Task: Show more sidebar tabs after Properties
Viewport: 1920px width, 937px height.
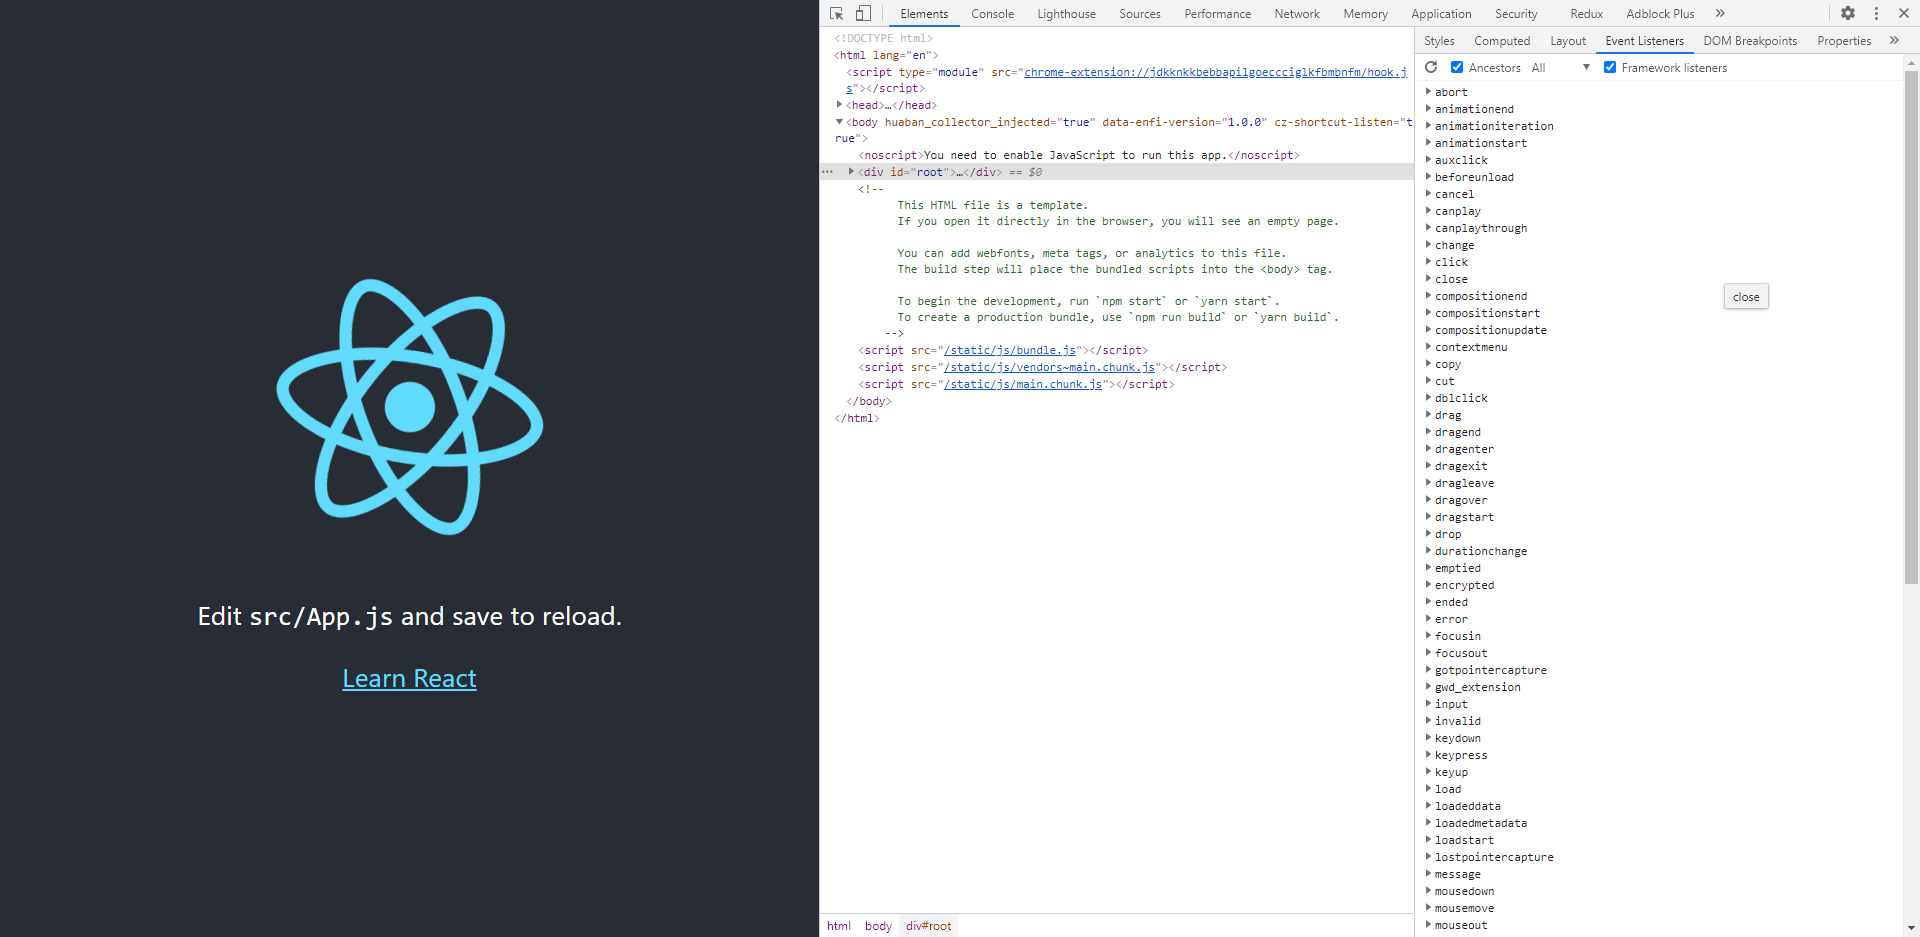Action: (1894, 41)
